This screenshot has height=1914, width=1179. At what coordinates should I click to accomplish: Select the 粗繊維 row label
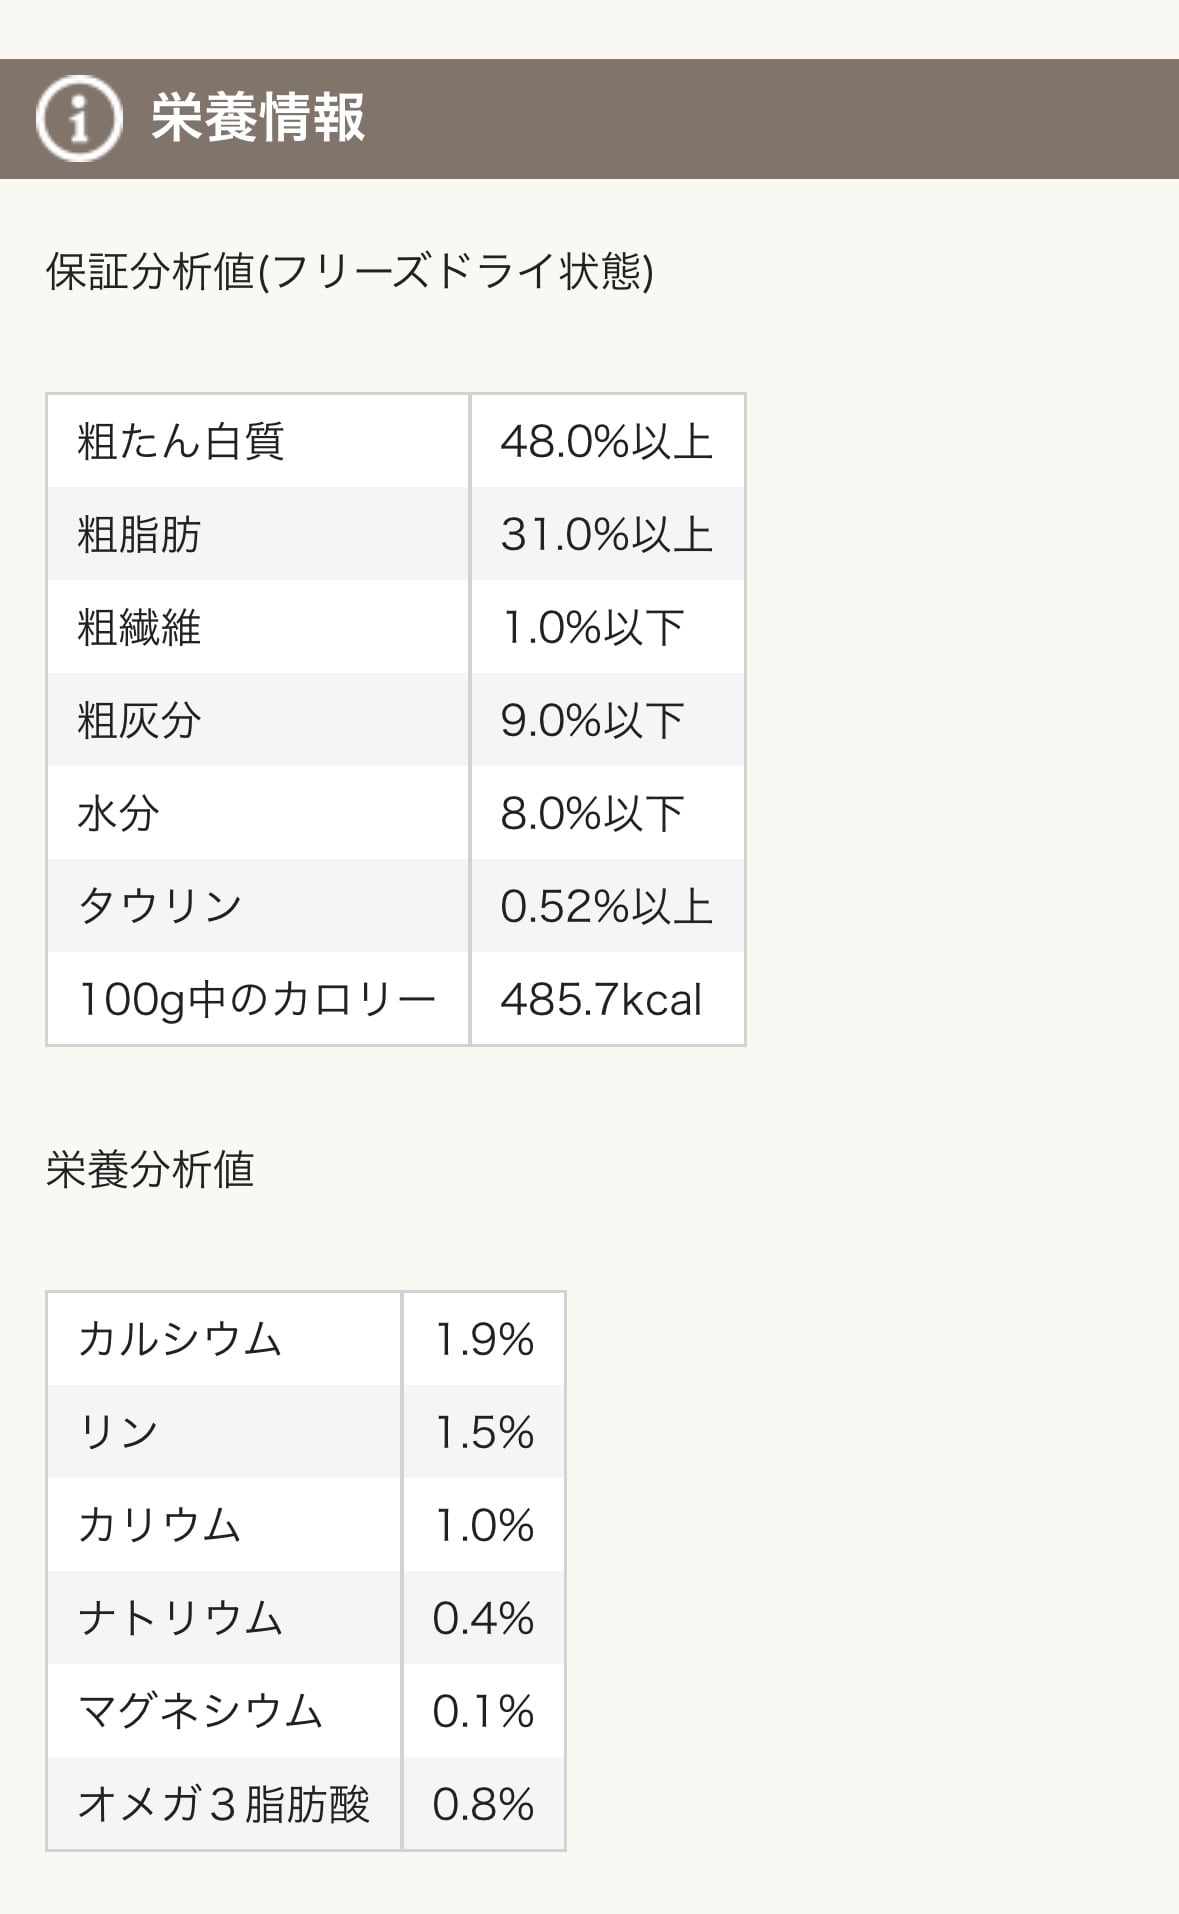click(x=139, y=627)
